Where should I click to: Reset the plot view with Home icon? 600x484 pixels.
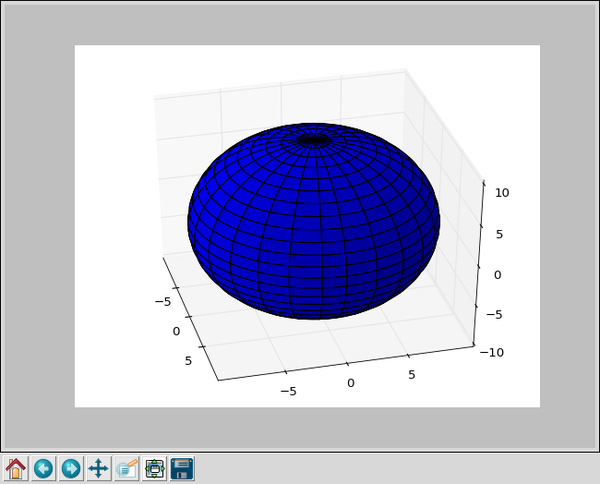point(16,468)
